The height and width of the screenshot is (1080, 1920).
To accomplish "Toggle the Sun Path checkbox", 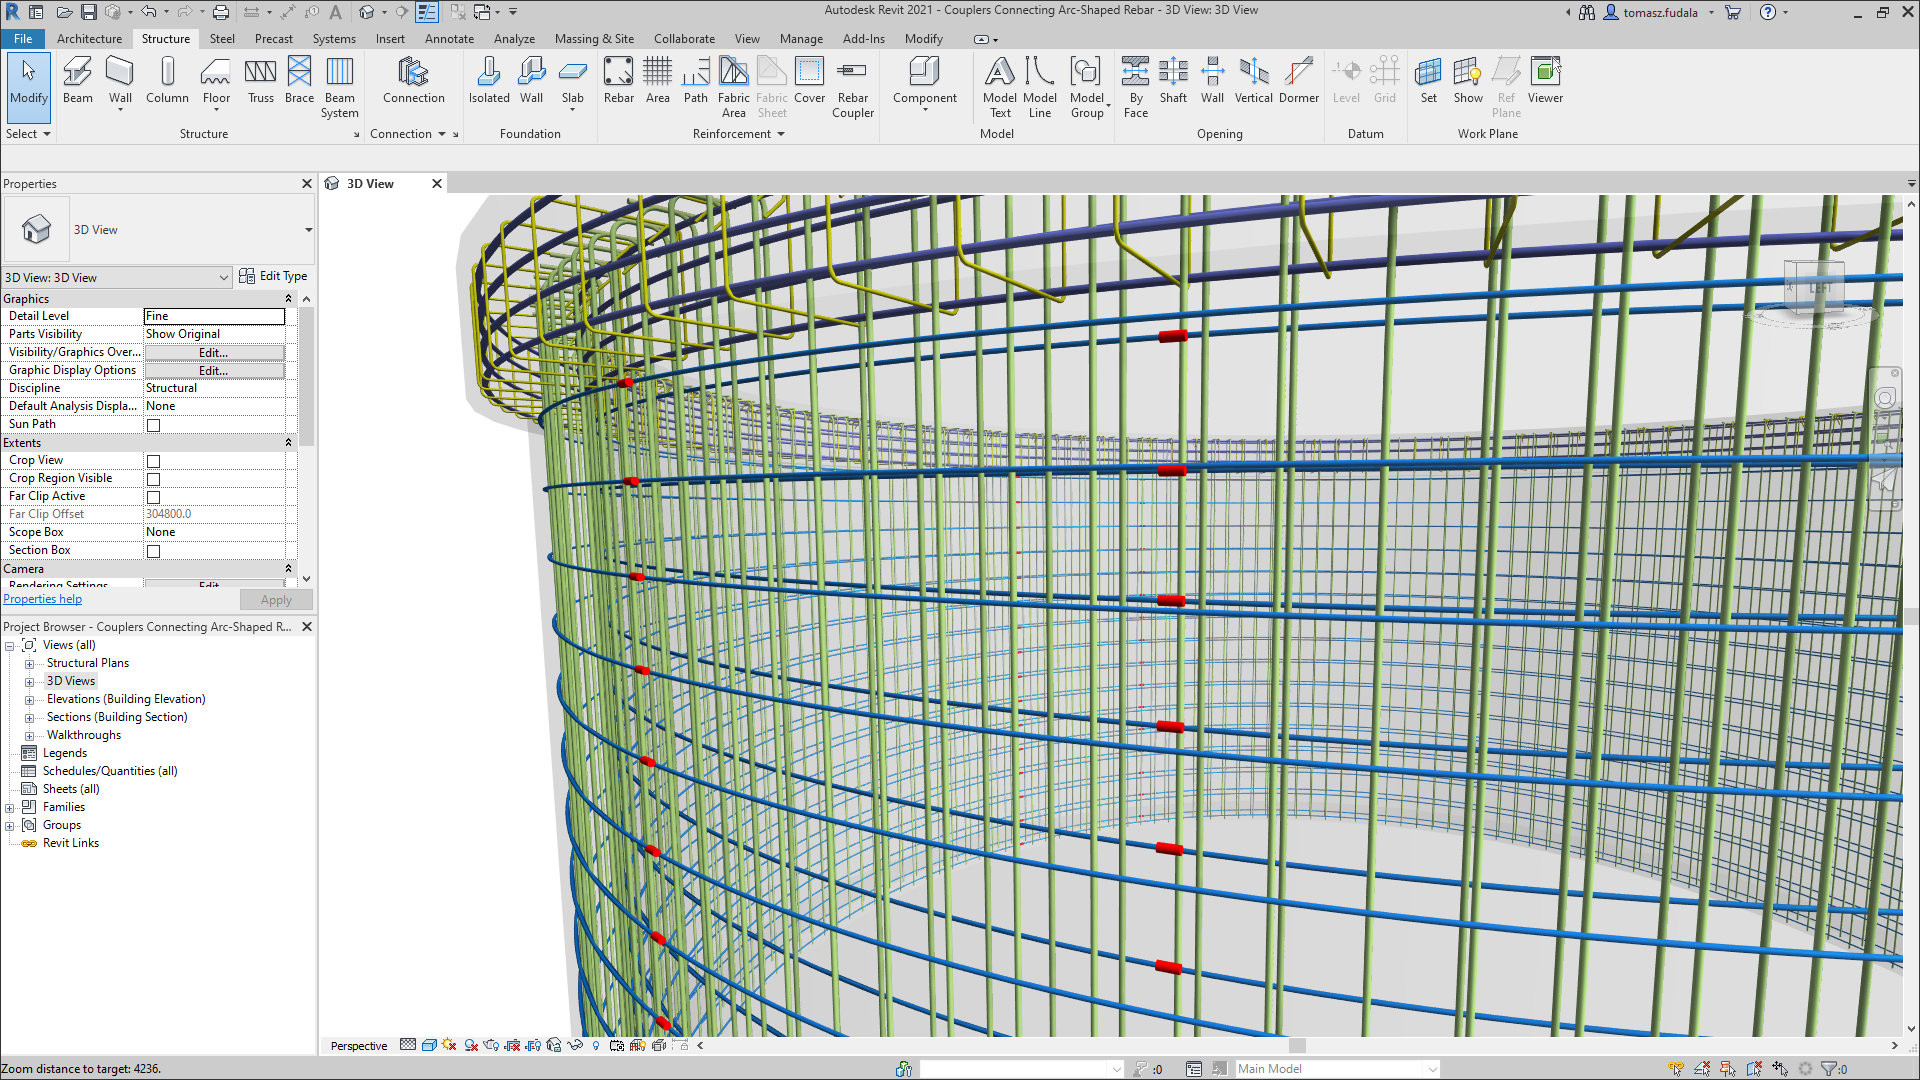I will tap(154, 425).
